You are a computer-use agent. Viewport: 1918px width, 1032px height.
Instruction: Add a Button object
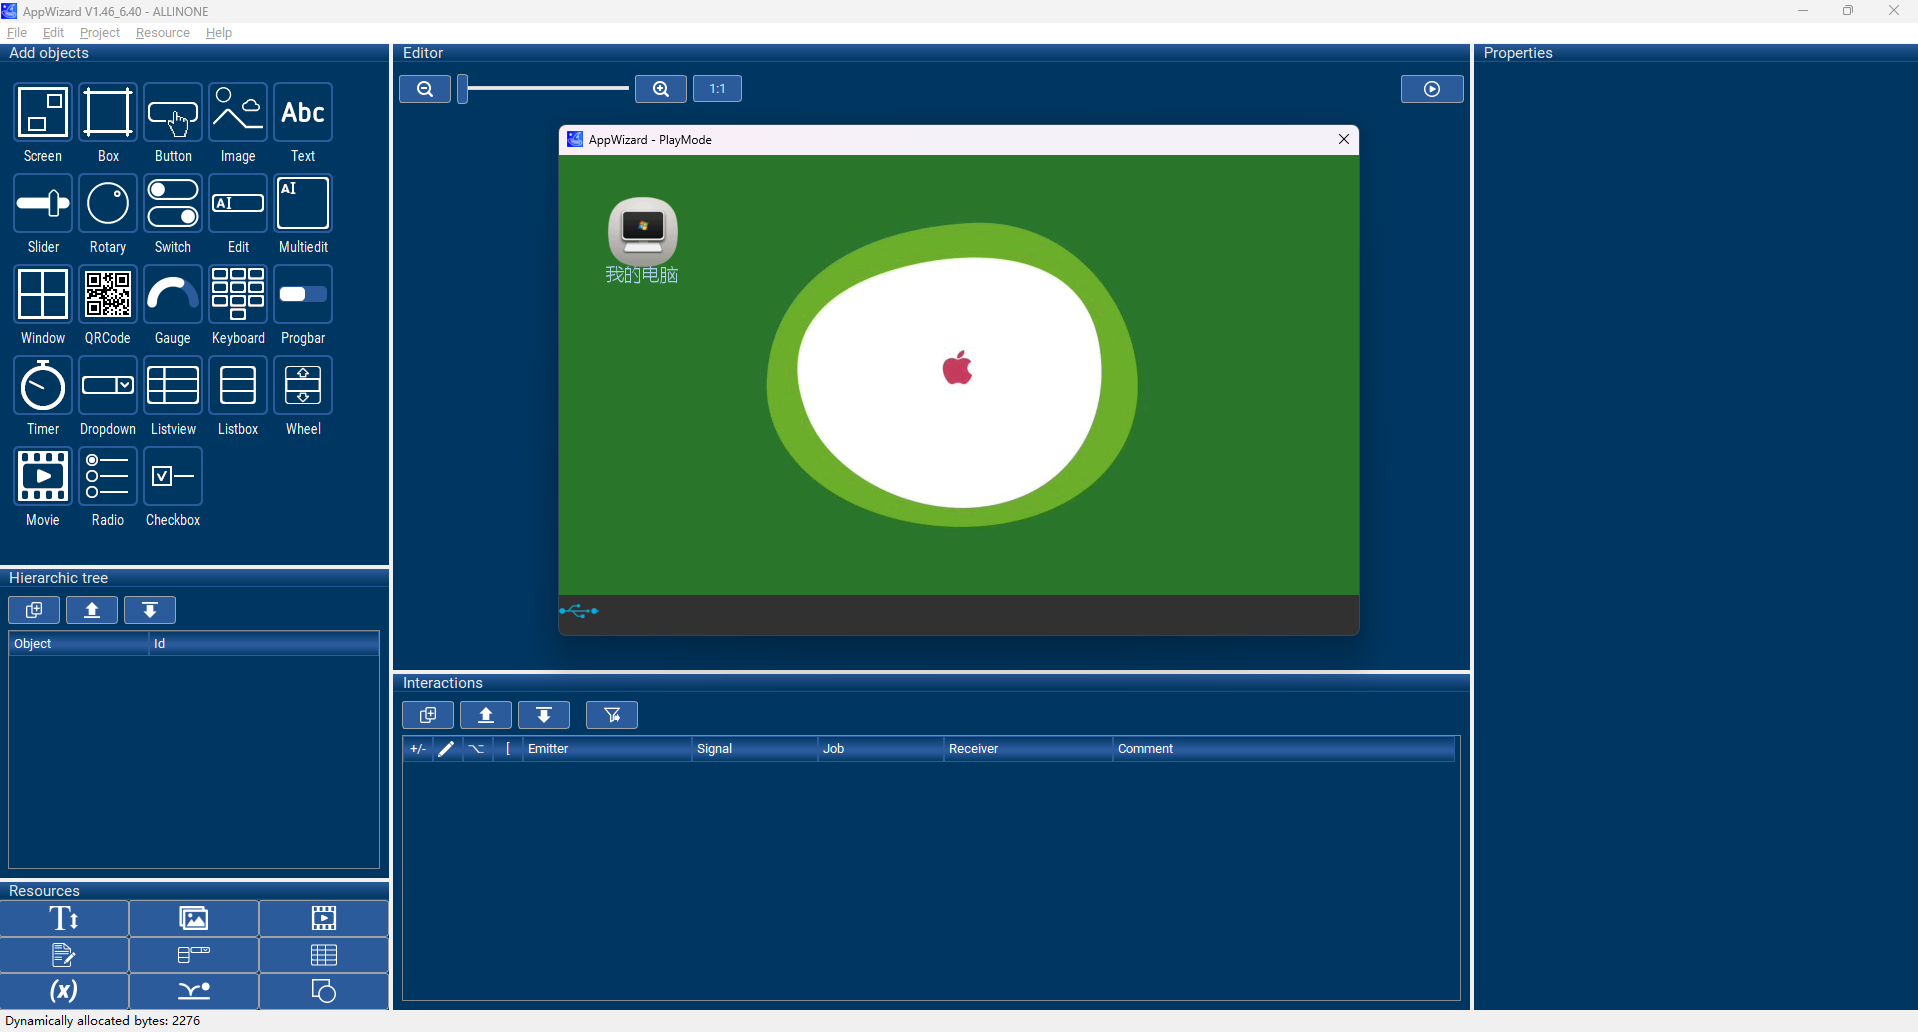(173, 111)
